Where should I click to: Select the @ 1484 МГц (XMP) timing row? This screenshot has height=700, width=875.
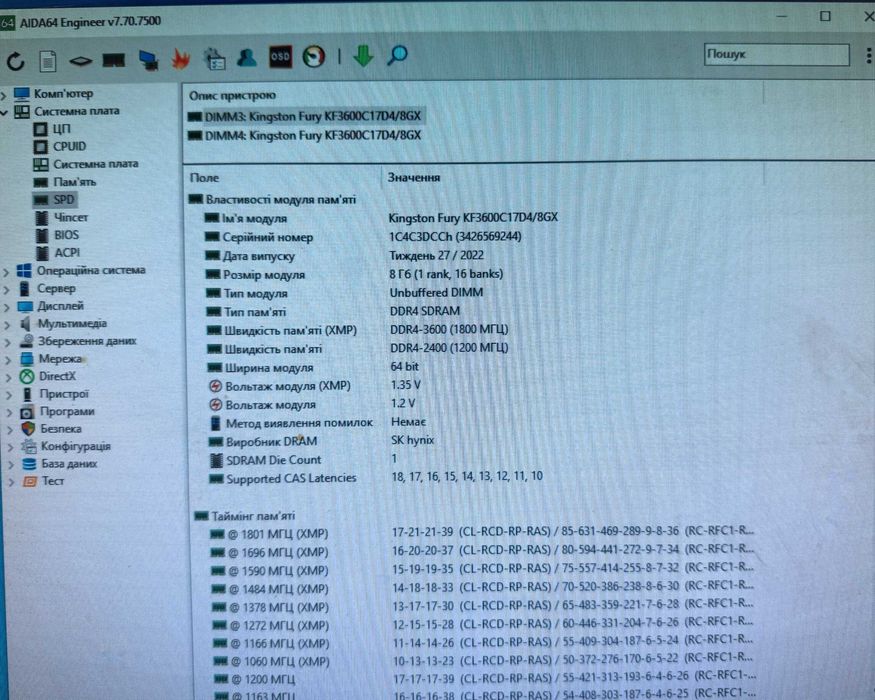click(x=483, y=588)
